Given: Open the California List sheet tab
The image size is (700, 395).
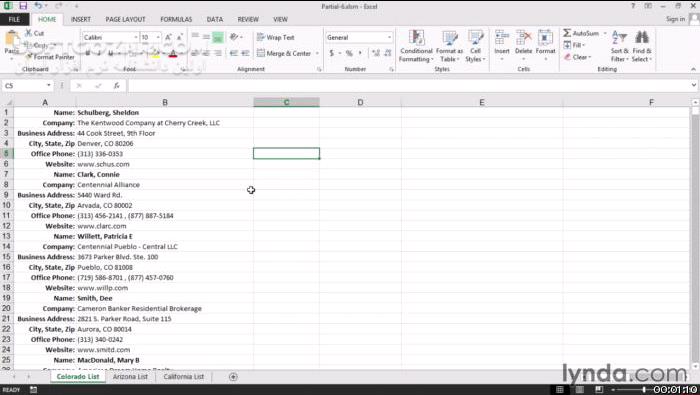Looking at the screenshot, I should coord(183,377).
